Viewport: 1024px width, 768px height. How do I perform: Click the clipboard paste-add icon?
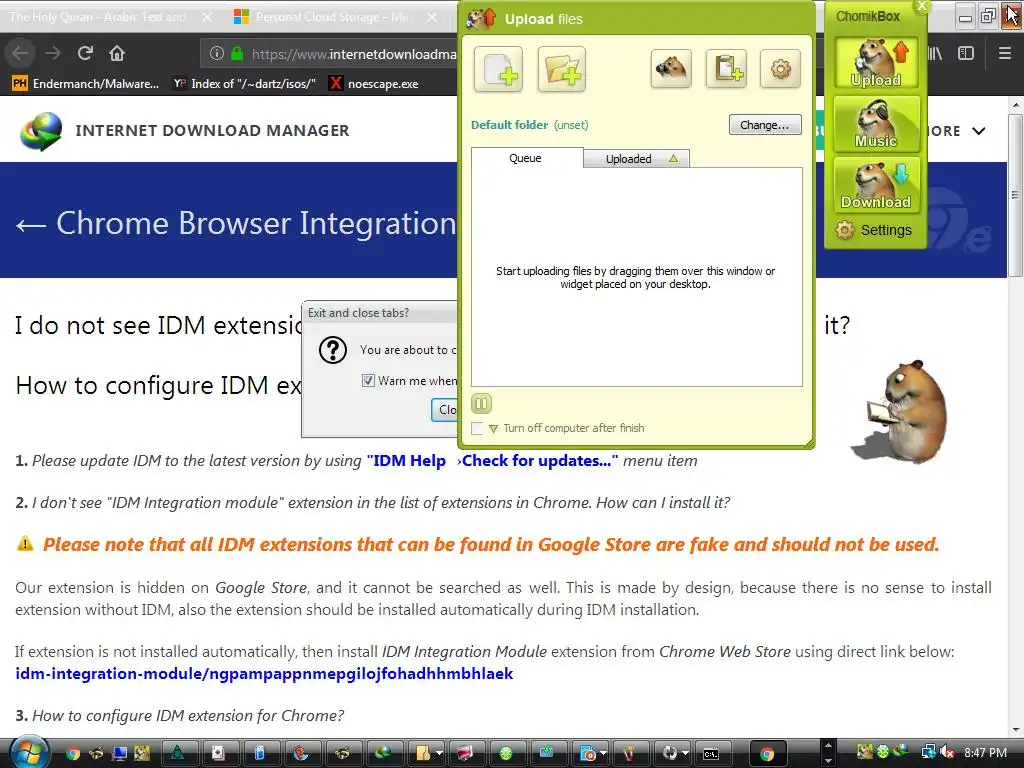tap(726, 69)
